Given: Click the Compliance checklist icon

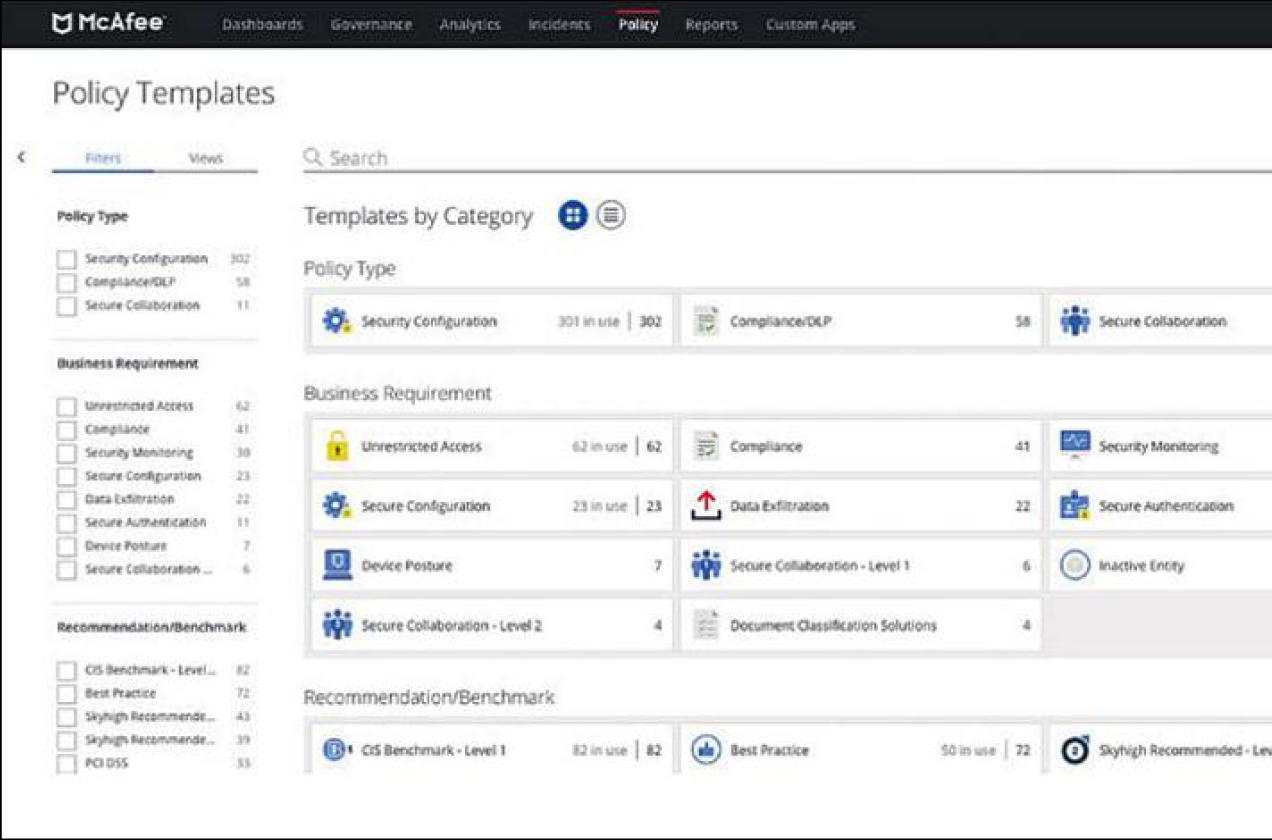Looking at the screenshot, I should pos(706,446).
